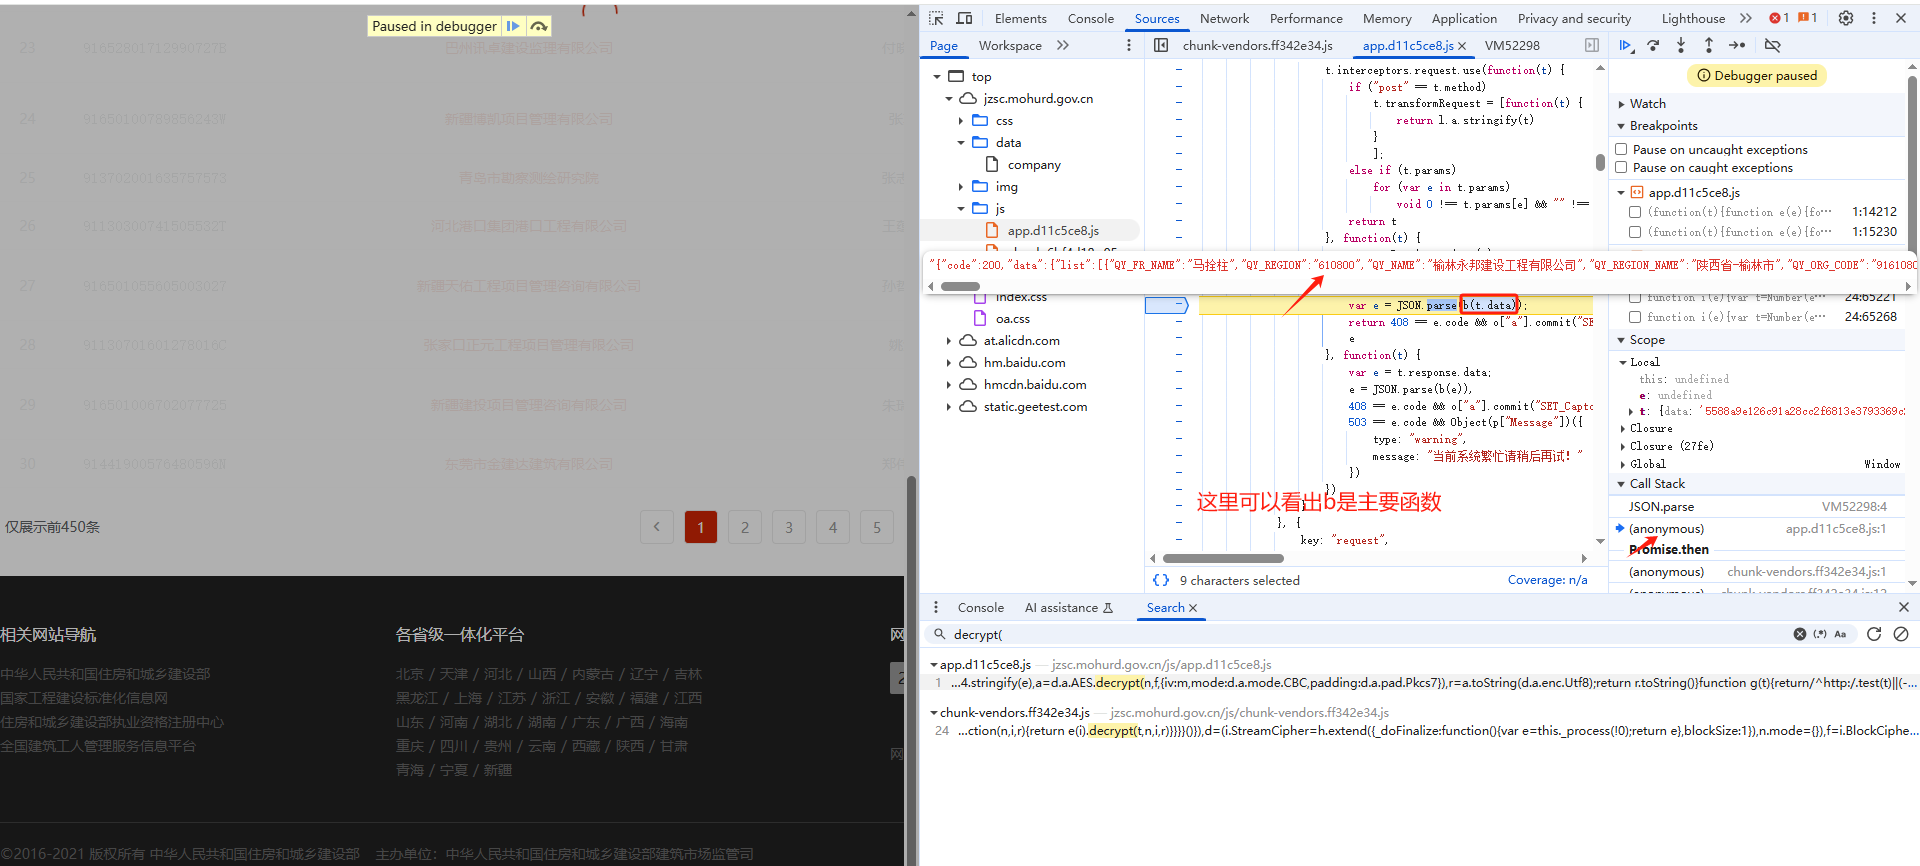This screenshot has height=866, width=1920.
Task: Toggle the device toolbar icon
Action: coord(964,18)
